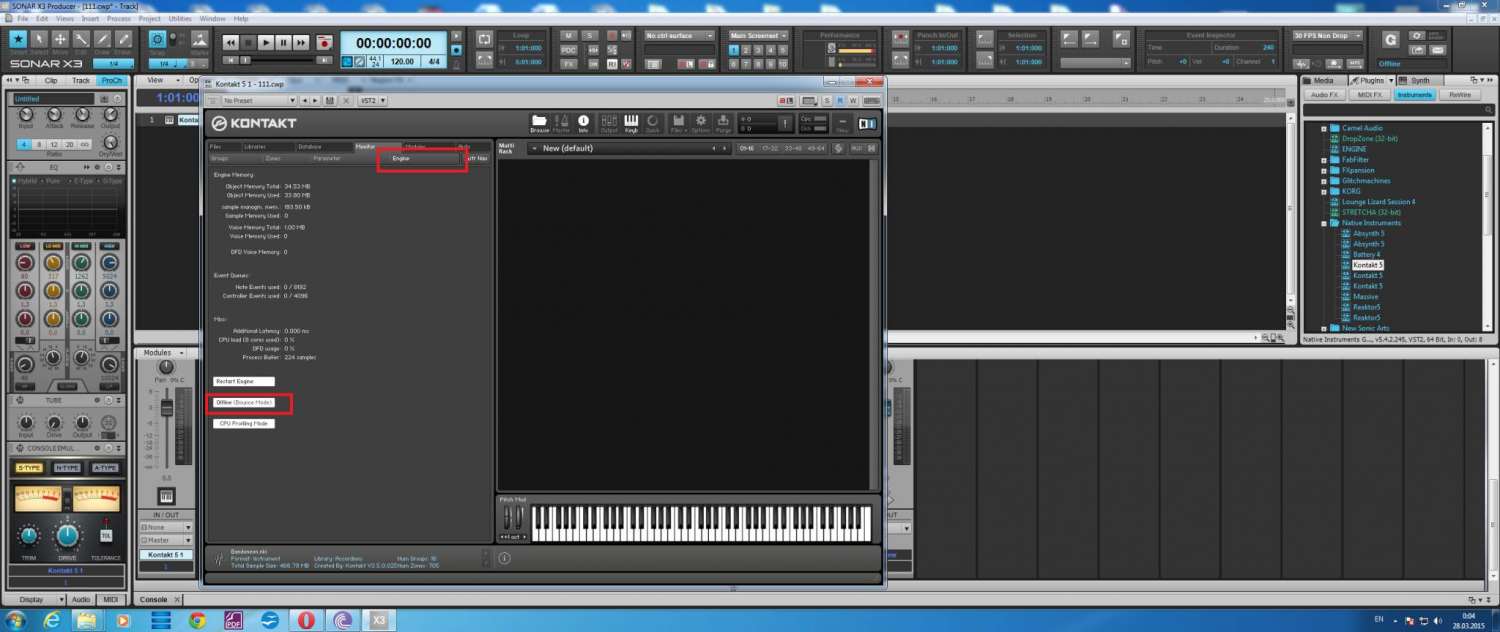Image resolution: width=1500 pixels, height=632 pixels.
Task: Collapse the Native Instruments folder
Action: click(x=1324, y=223)
